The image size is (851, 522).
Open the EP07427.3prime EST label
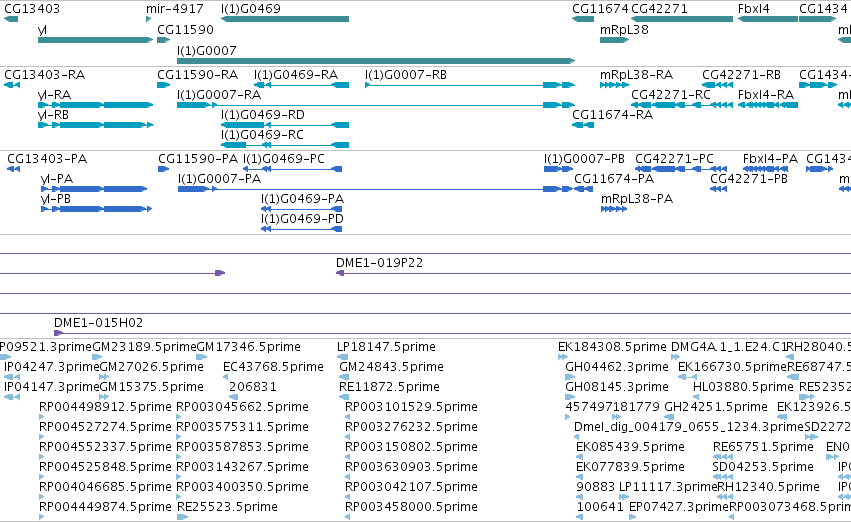pos(678,507)
